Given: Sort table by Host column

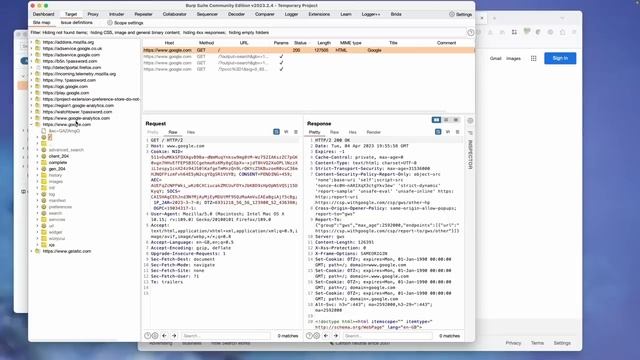Looking at the screenshot, I should (x=169, y=43).
